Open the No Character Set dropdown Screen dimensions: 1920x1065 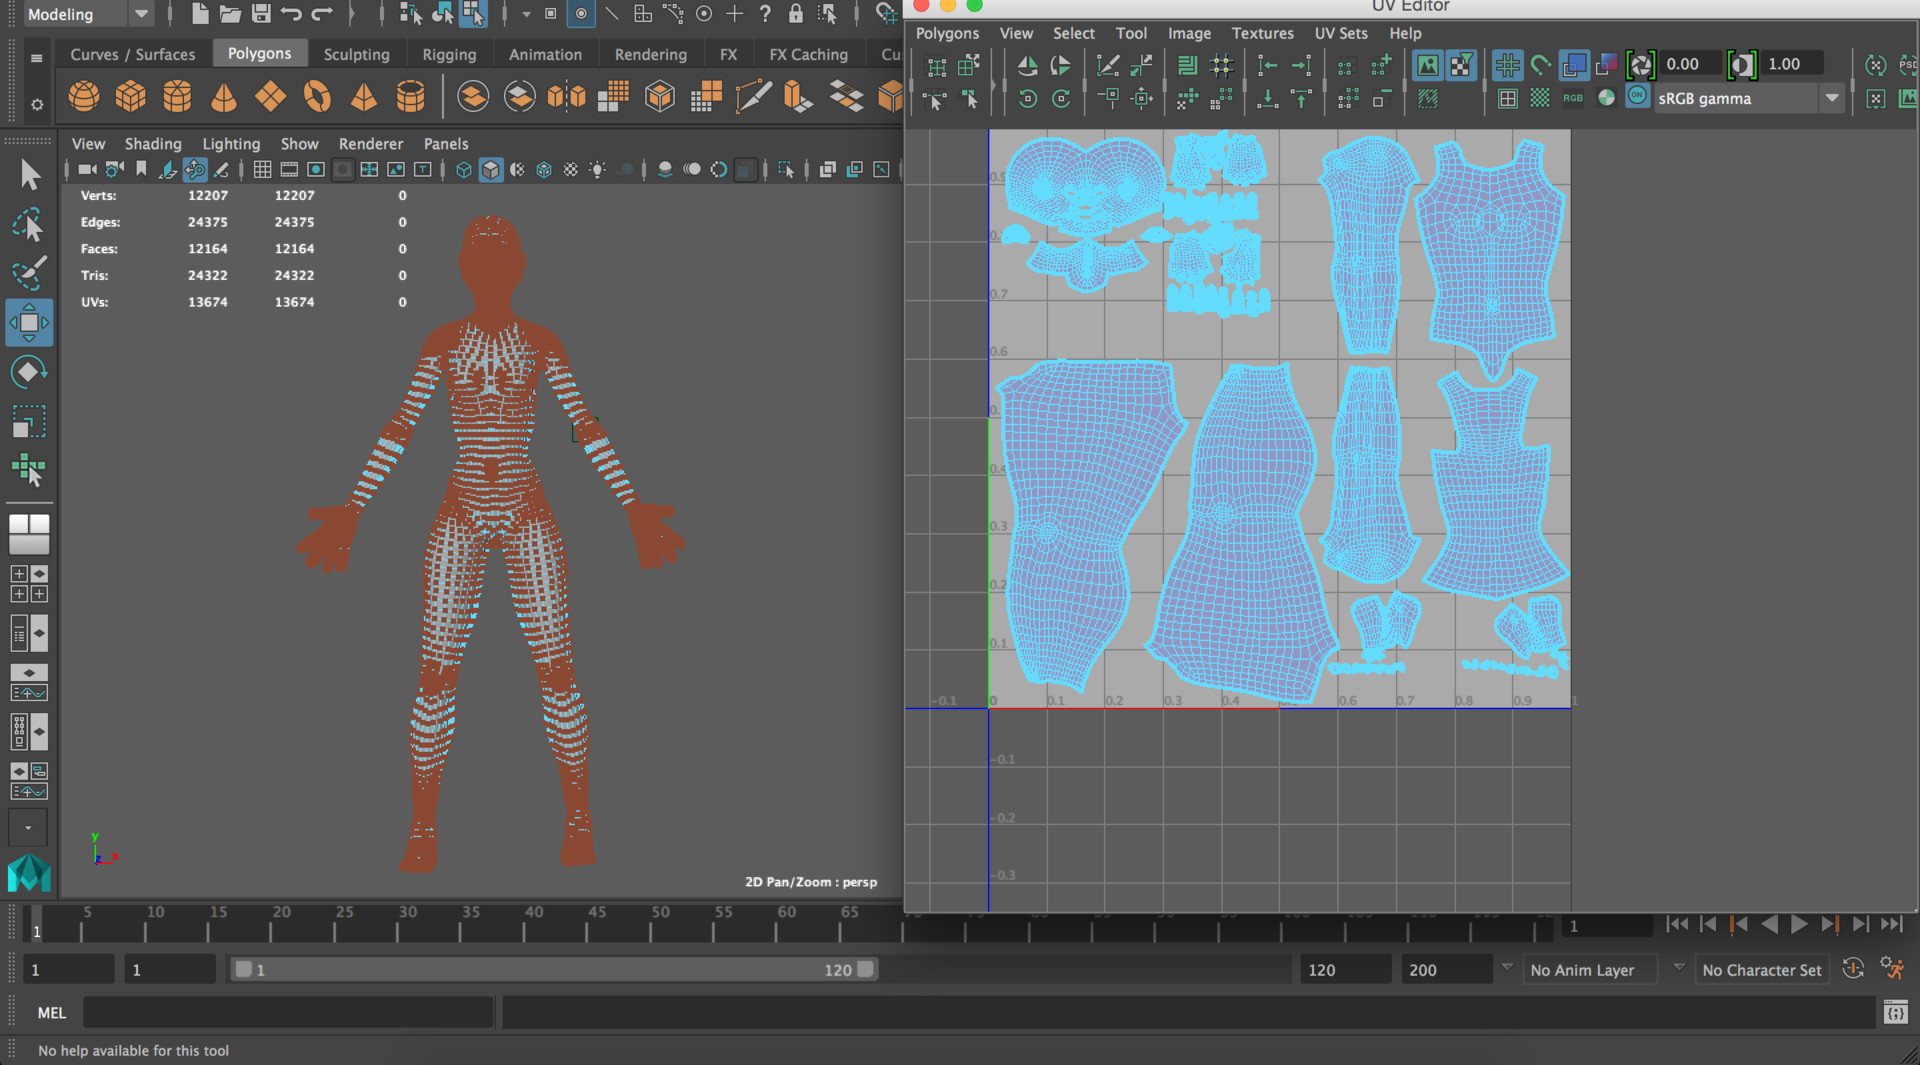tap(1763, 969)
